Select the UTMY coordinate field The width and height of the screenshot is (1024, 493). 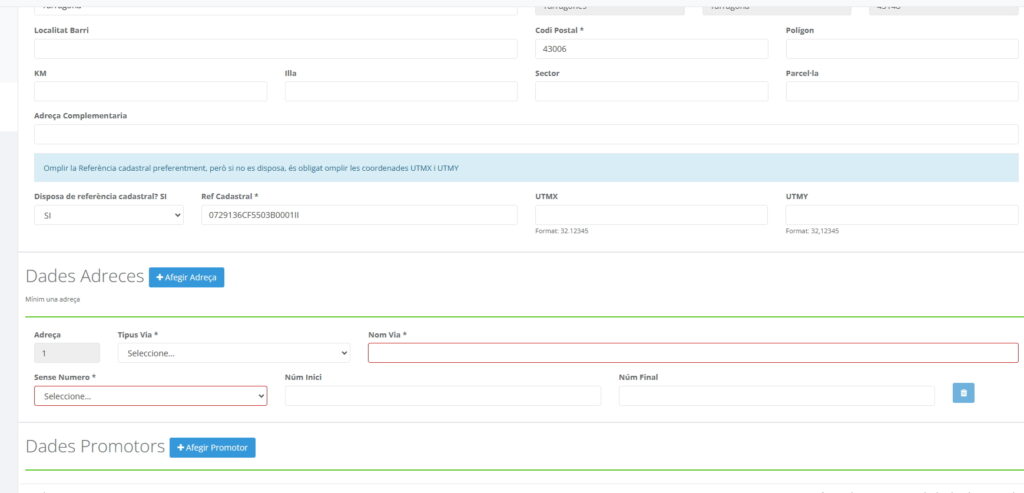click(901, 215)
